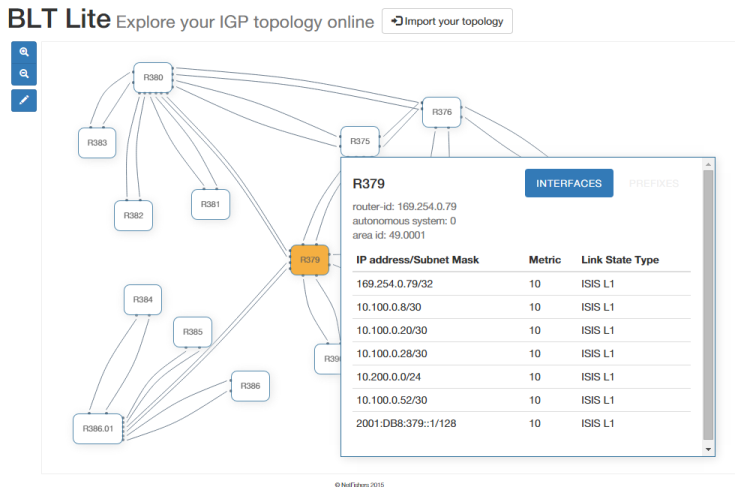Click row 10.200.0.0/24
Screen dimensions: 735x493
point(521,377)
